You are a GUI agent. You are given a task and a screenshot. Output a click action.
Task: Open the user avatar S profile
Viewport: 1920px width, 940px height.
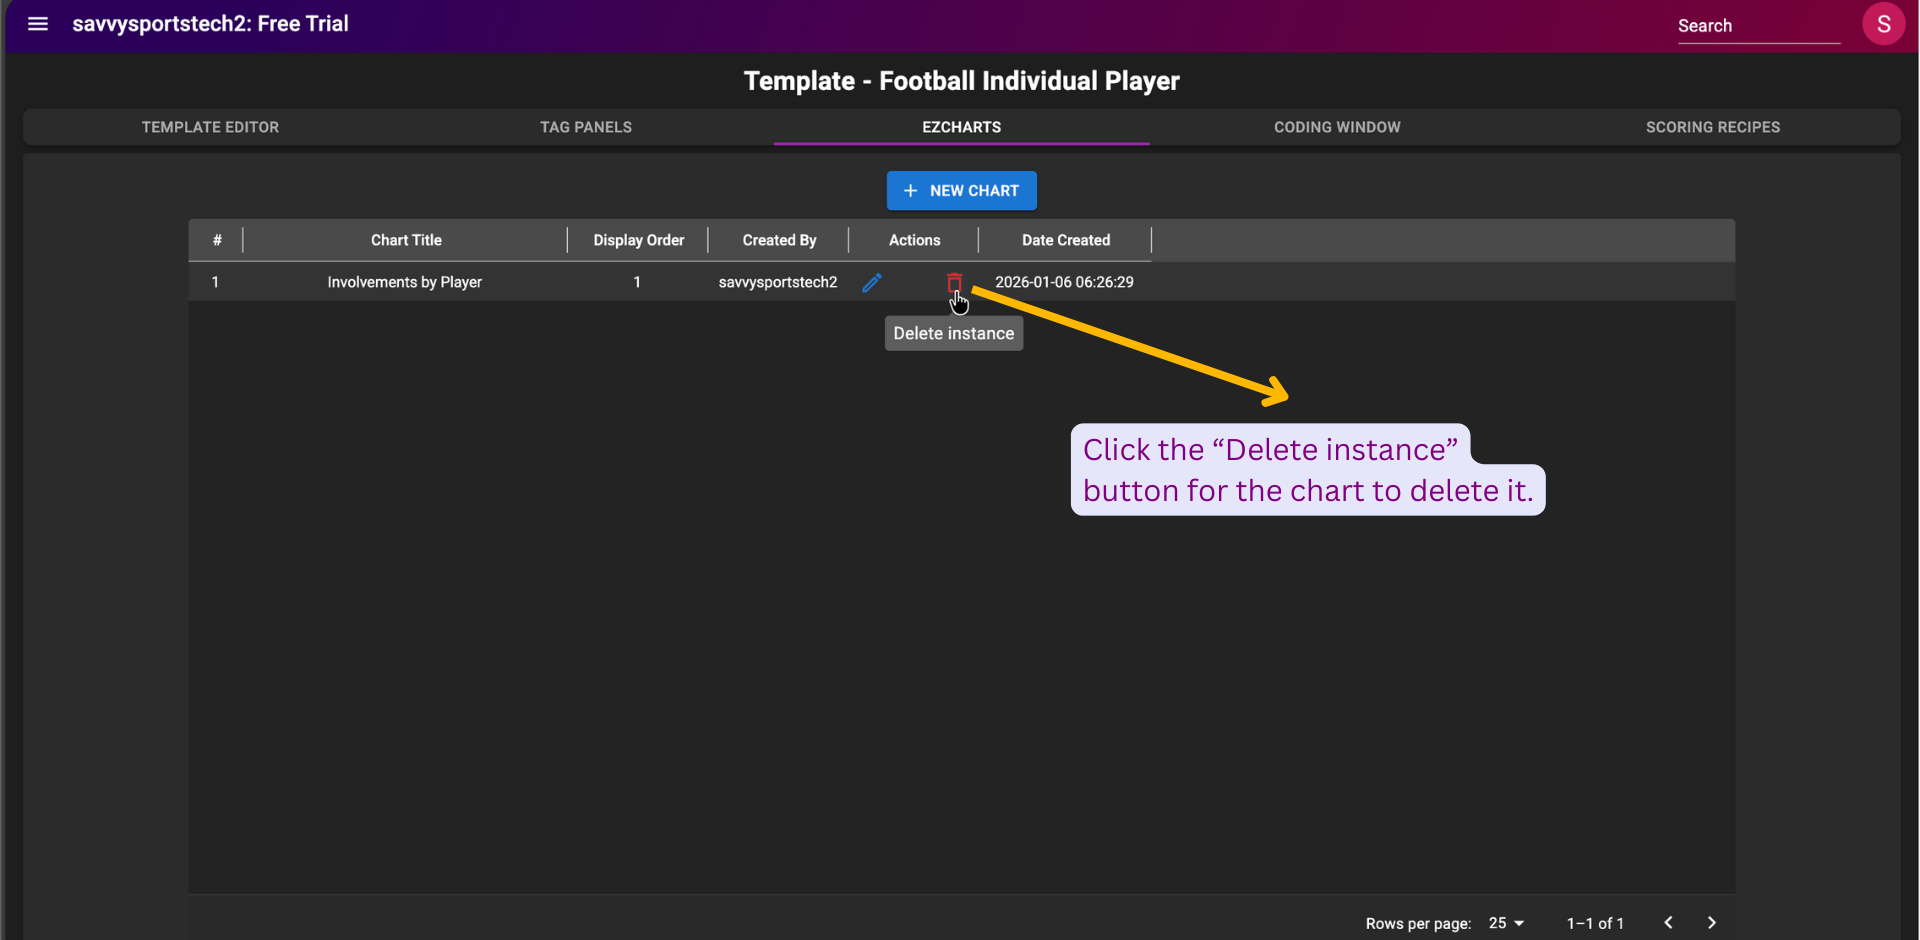pos(1883,24)
